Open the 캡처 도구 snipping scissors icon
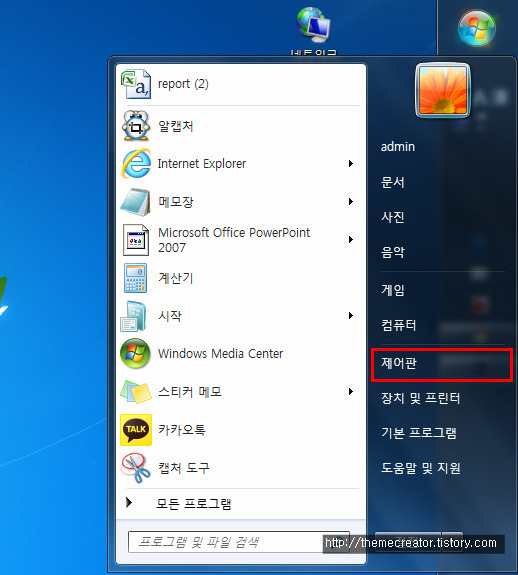 pyautogui.click(x=136, y=468)
